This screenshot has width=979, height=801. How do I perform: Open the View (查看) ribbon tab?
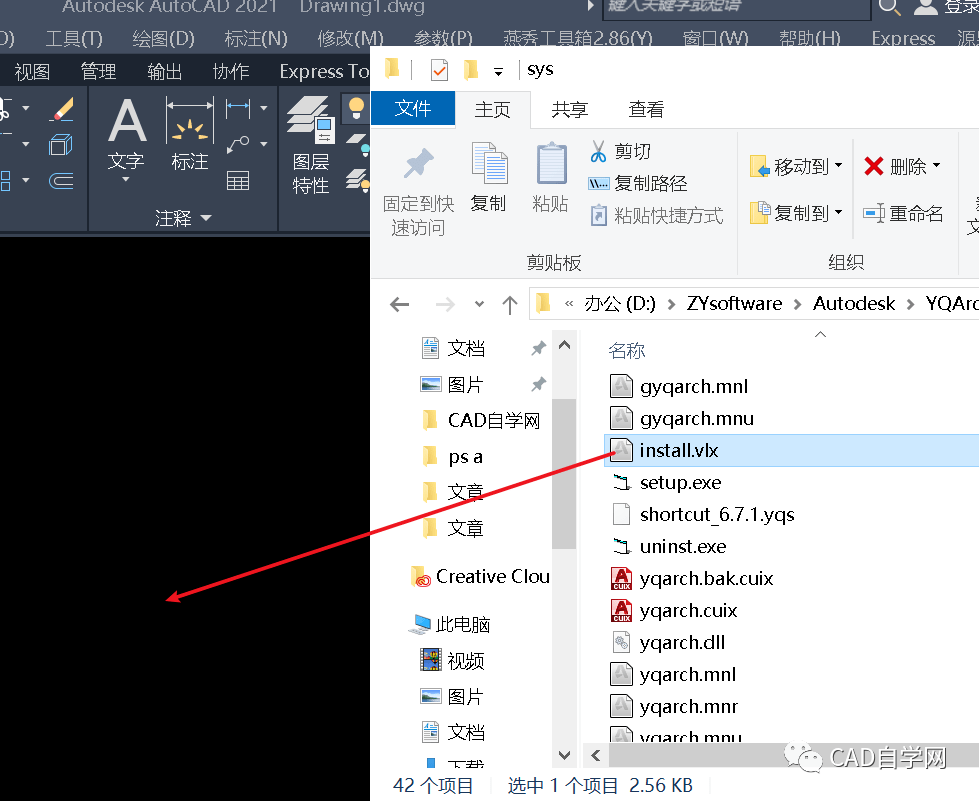point(646,109)
